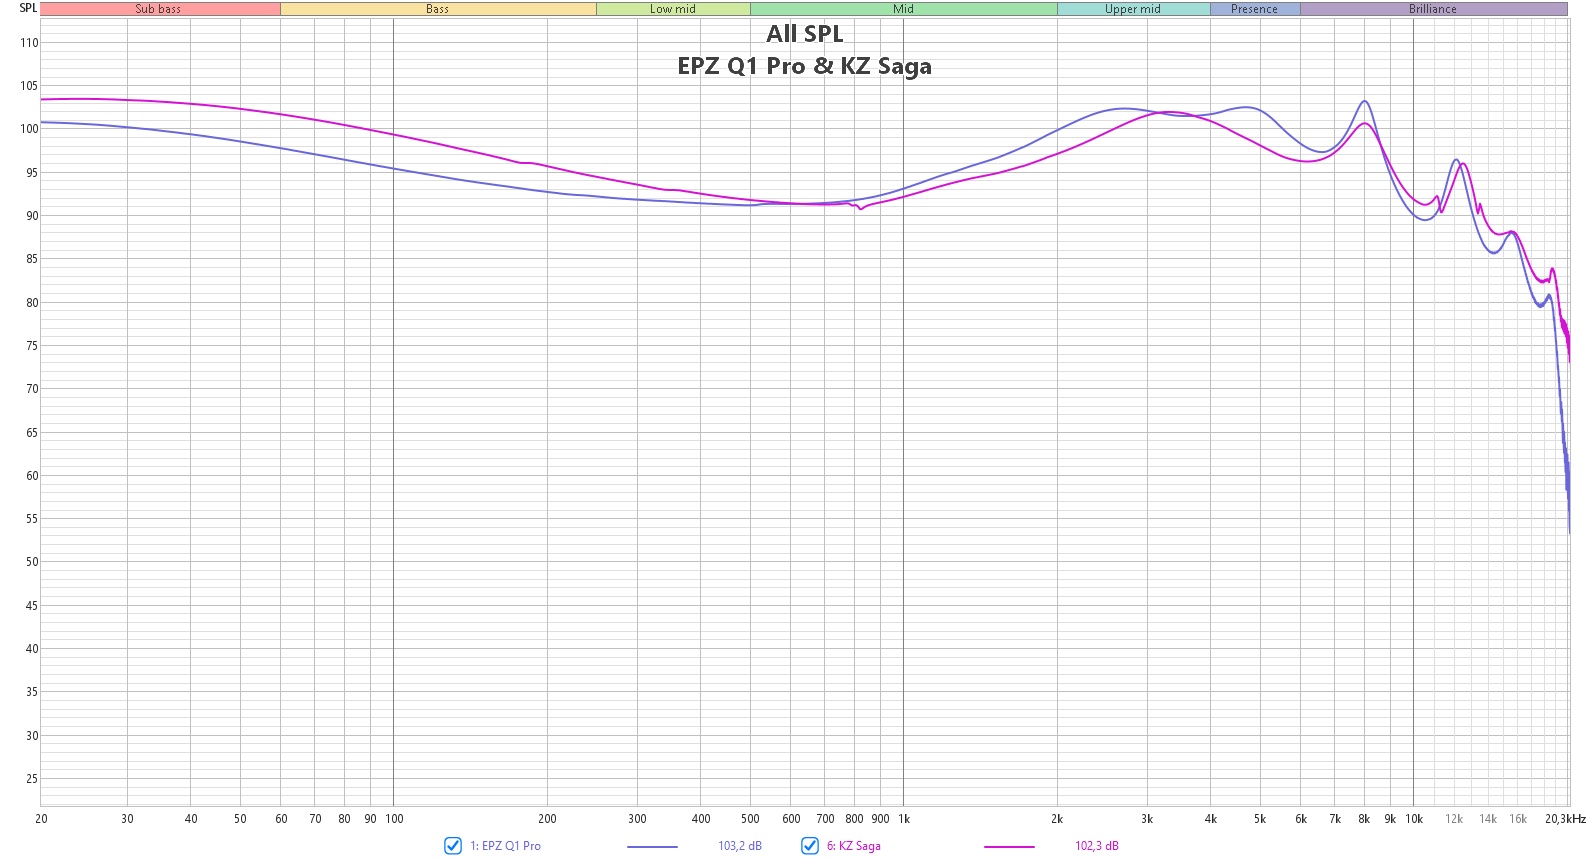Image resolution: width=1590 pixels, height=858 pixels.
Task: Click the 12k frequency axis label
Action: pos(1454,819)
